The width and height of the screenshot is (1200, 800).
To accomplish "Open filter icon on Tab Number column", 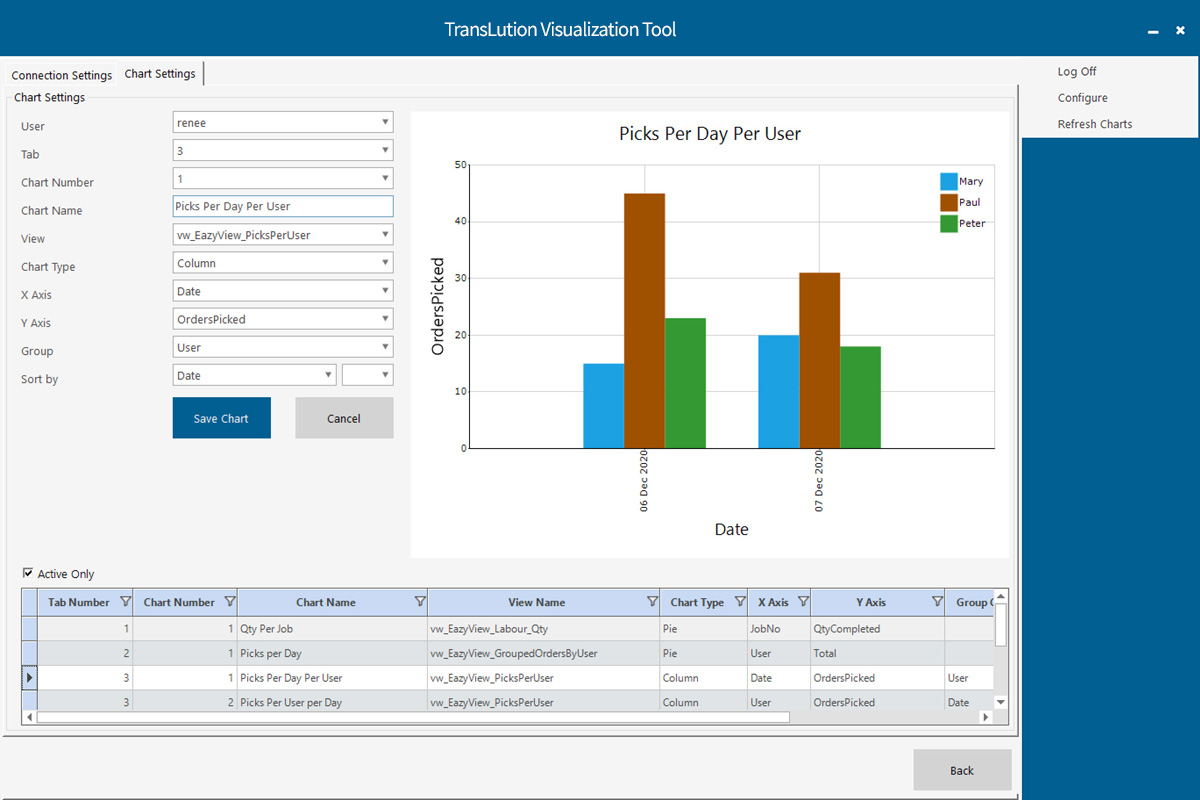I will click(x=125, y=602).
